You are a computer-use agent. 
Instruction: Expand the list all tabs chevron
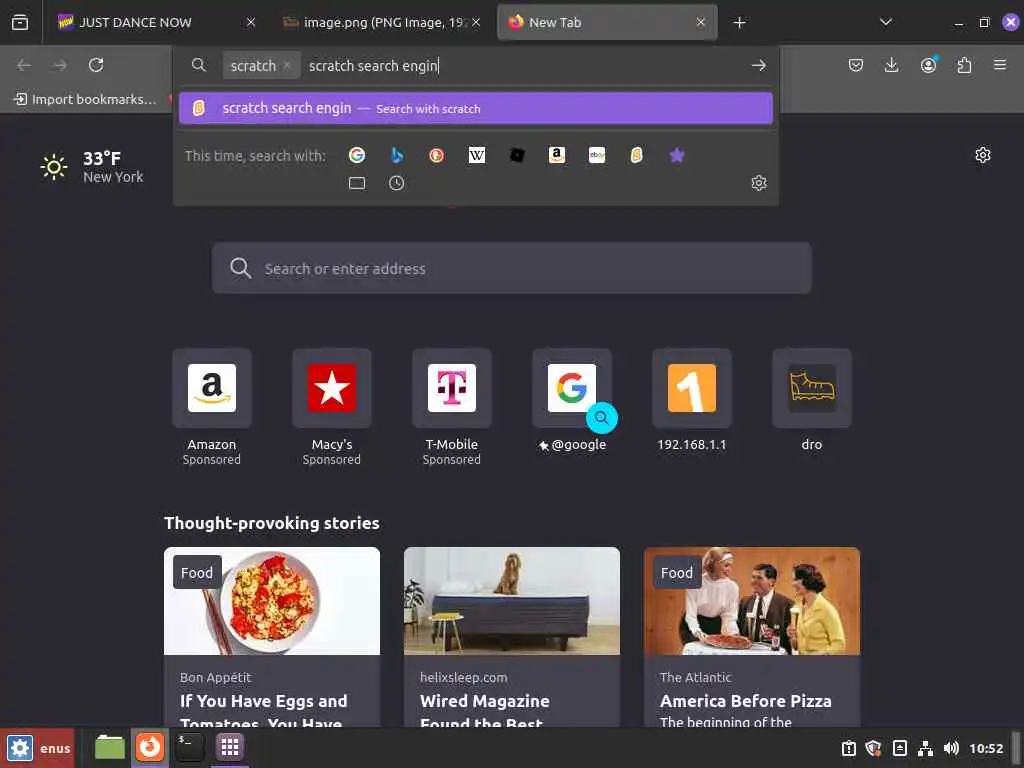886,22
